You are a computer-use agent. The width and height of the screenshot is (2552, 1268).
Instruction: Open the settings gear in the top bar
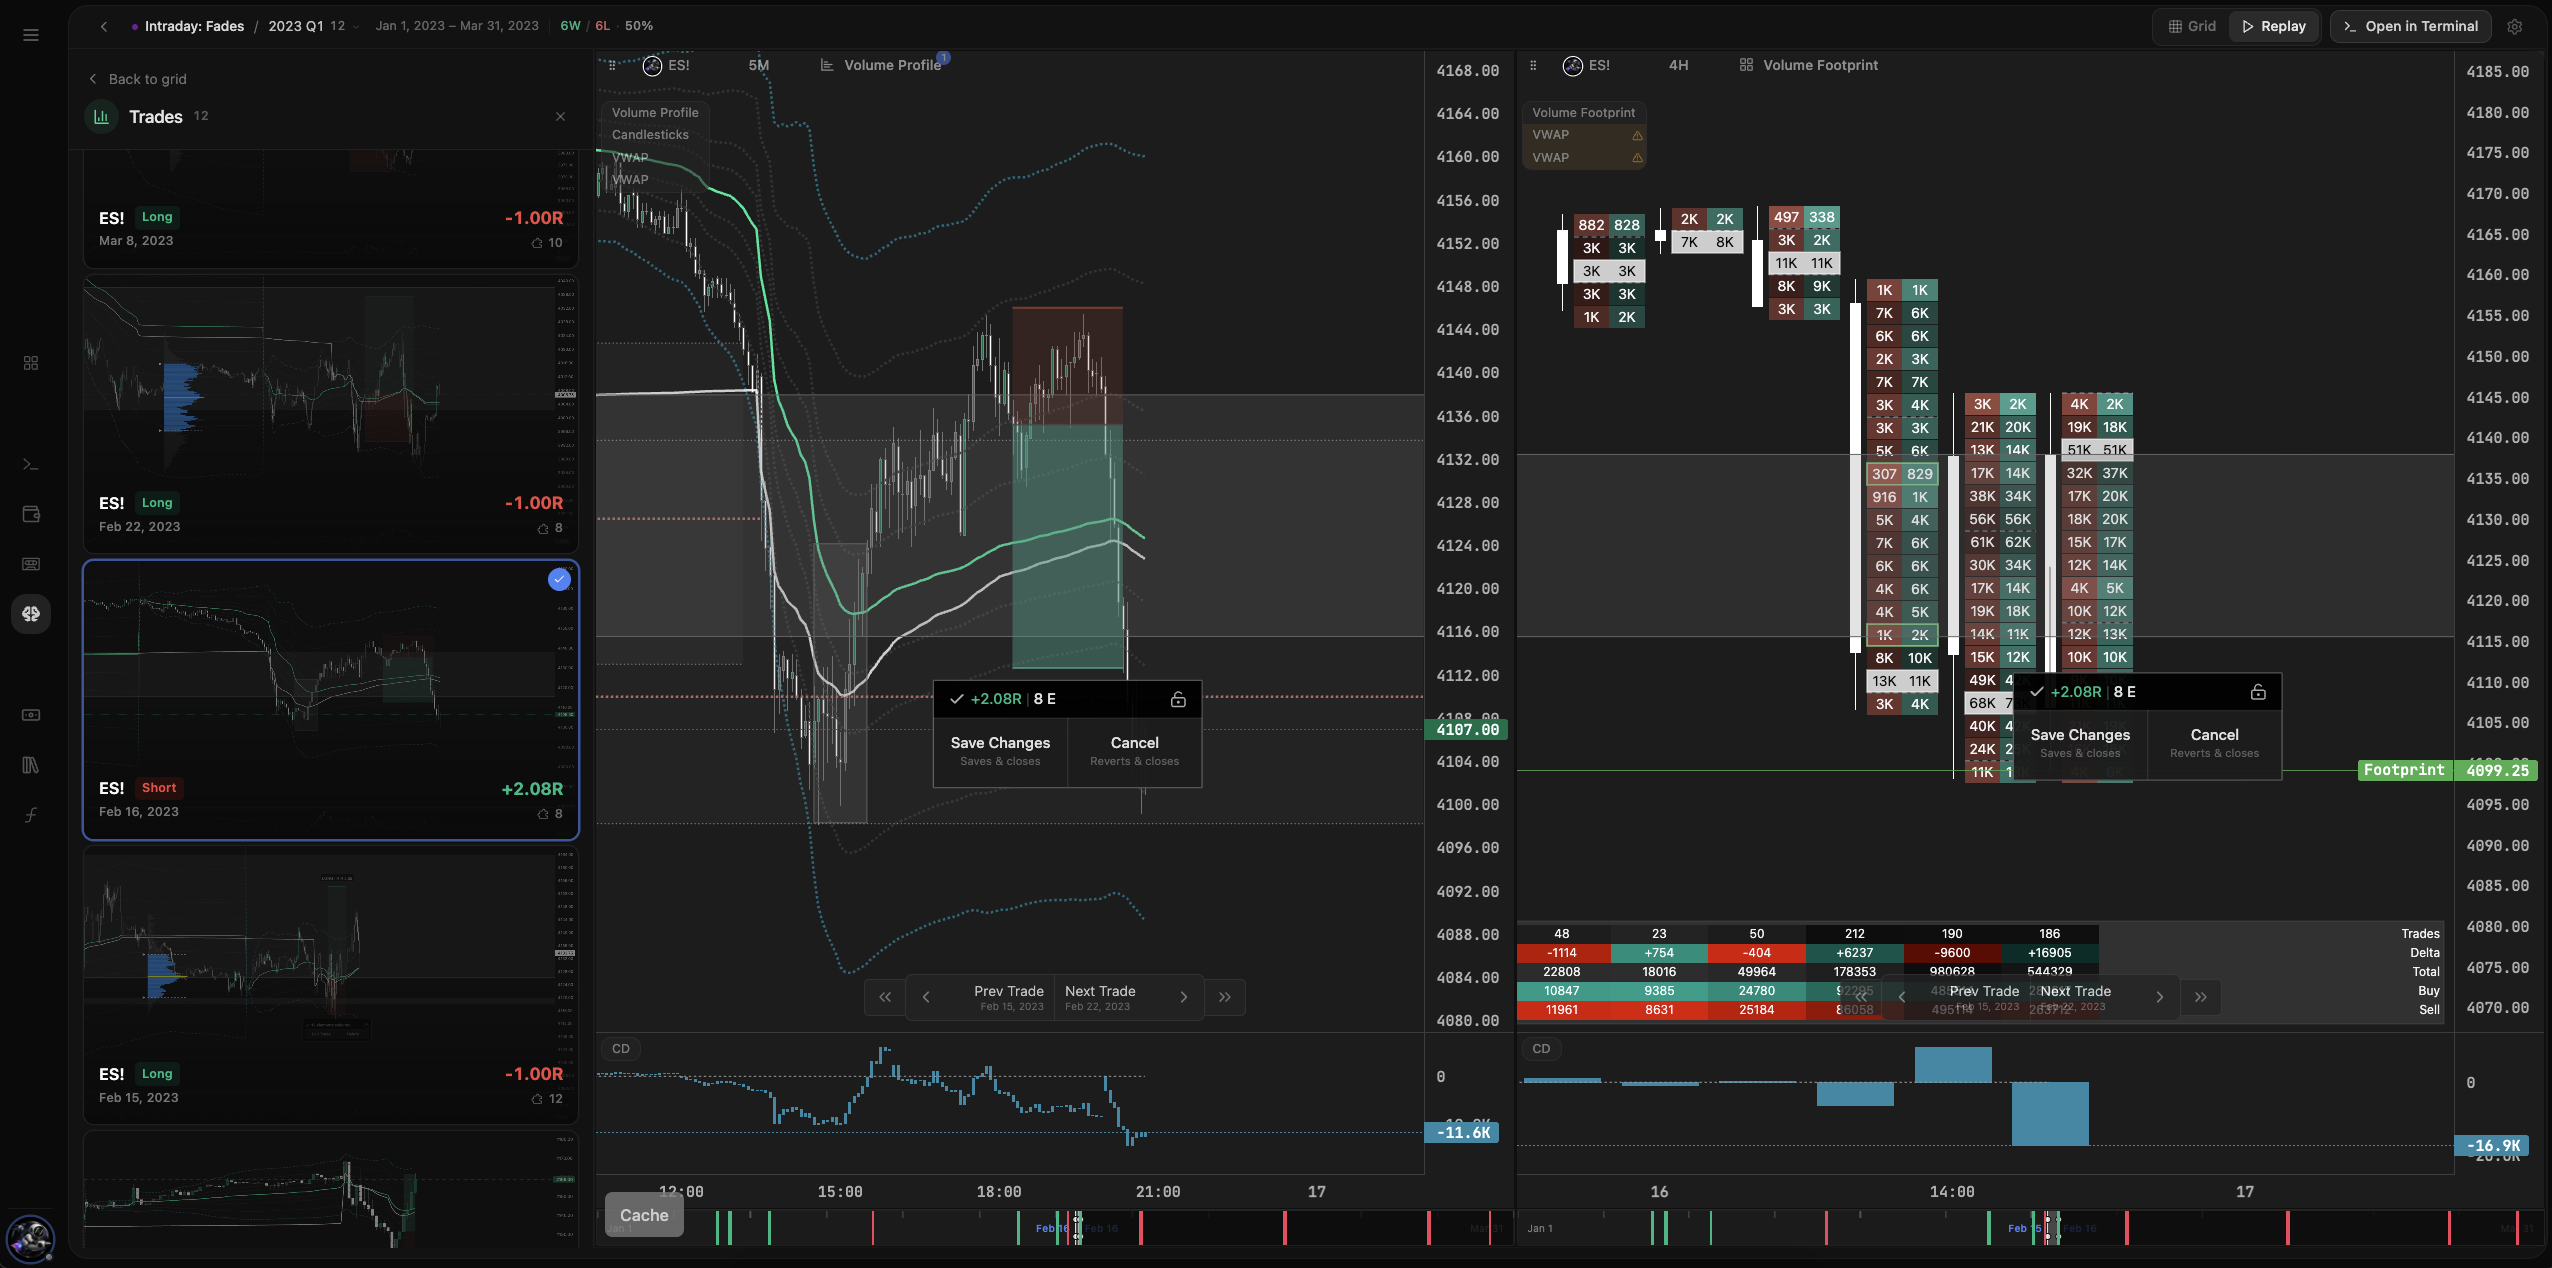coord(2514,27)
